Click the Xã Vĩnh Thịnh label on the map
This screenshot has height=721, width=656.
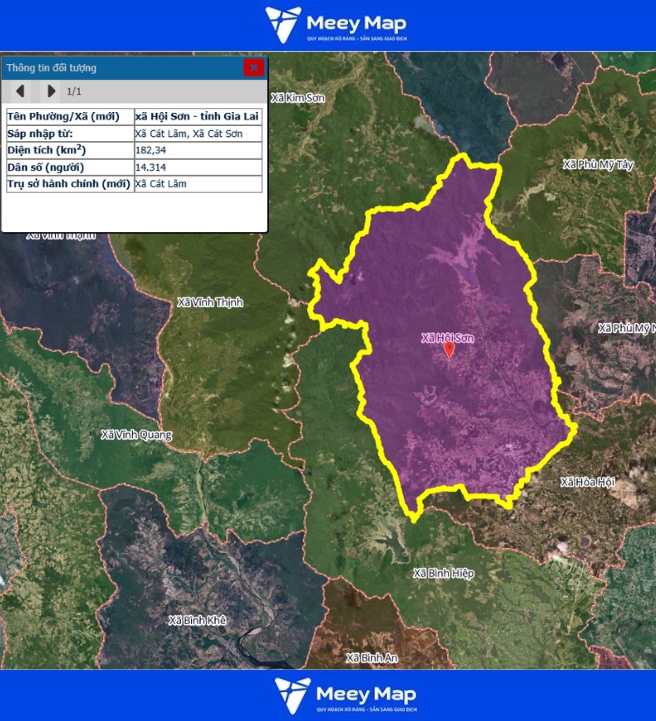click(x=209, y=302)
